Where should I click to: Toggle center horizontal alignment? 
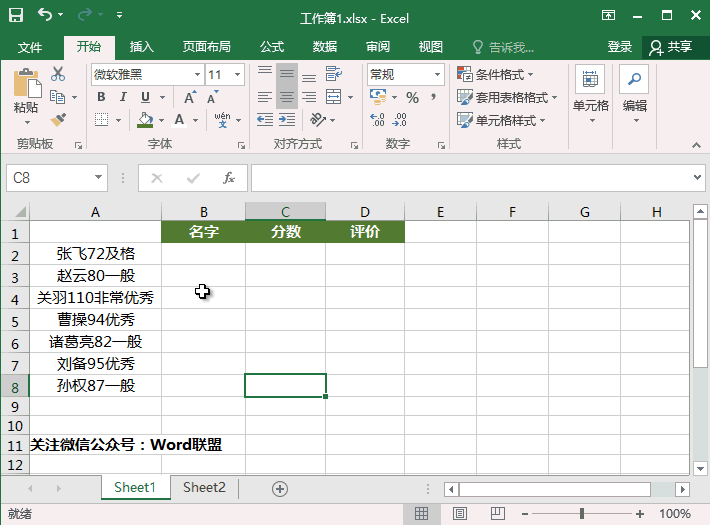(x=287, y=97)
